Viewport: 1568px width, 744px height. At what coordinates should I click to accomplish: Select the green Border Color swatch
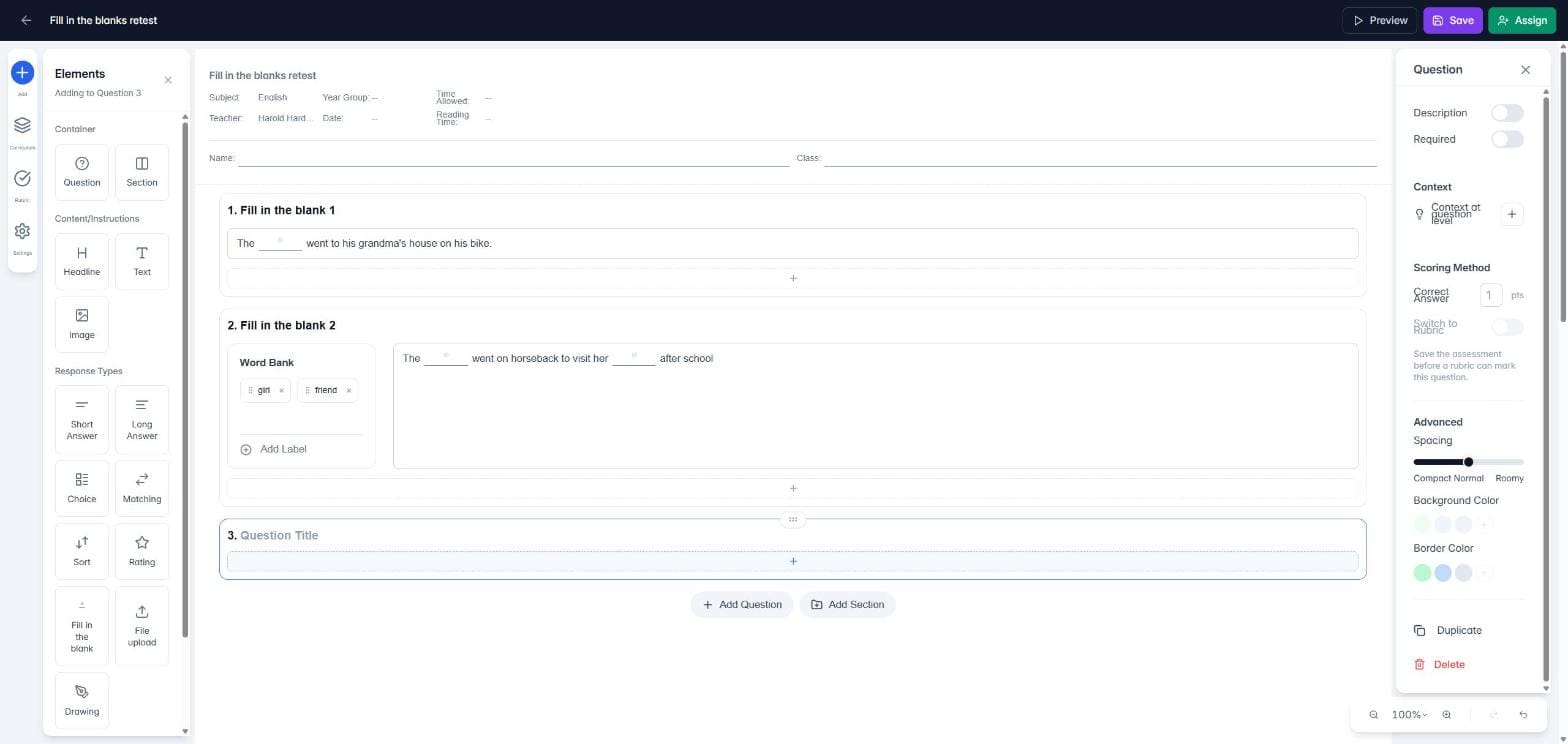coord(1422,573)
